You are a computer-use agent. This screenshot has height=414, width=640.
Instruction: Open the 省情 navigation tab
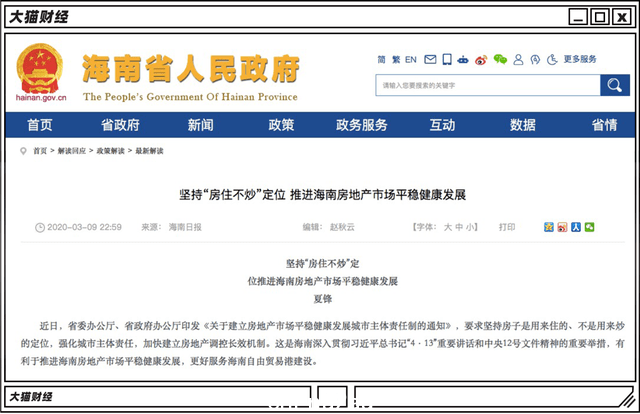pos(604,125)
